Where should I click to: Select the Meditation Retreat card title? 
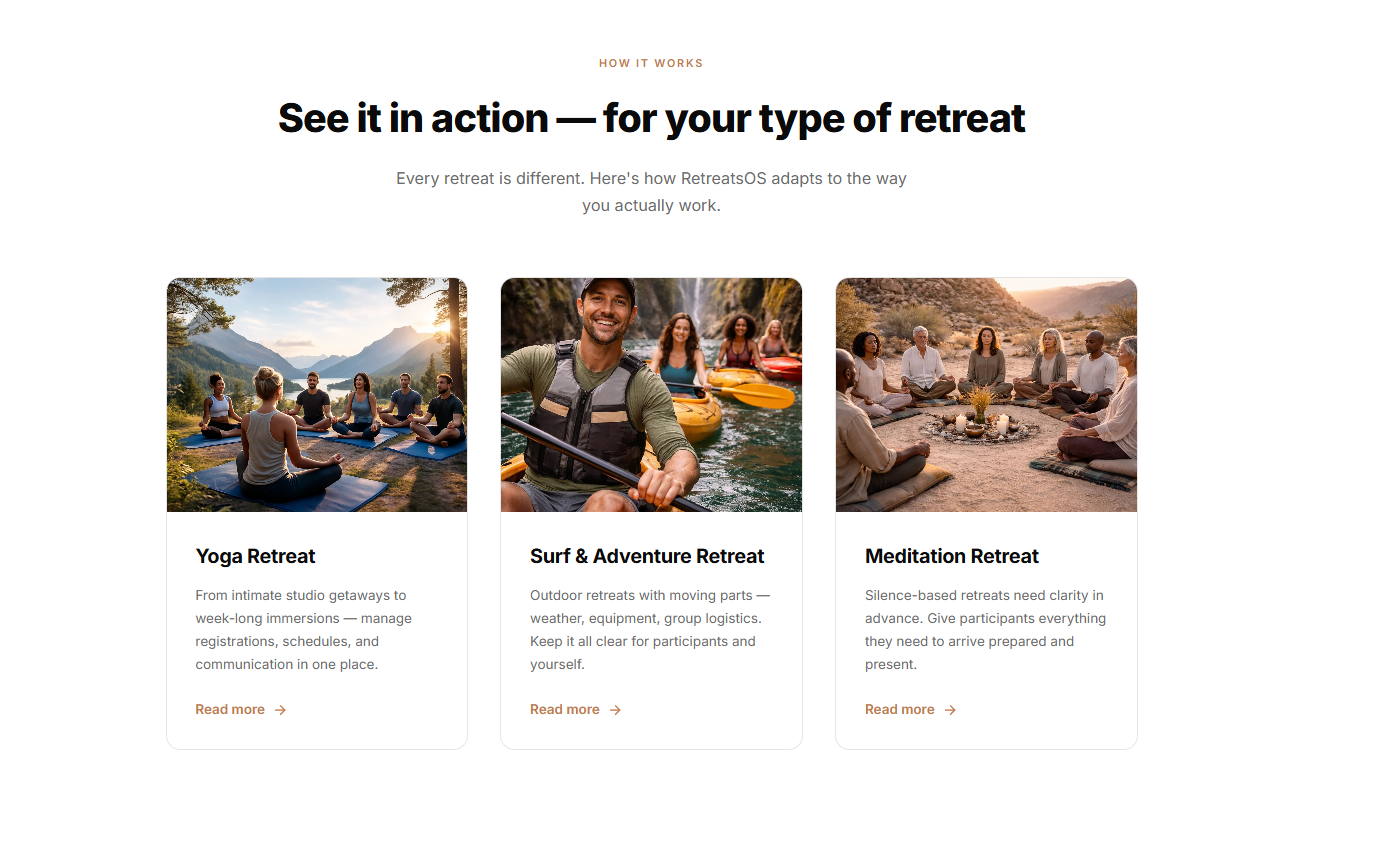(x=951, y=556)
